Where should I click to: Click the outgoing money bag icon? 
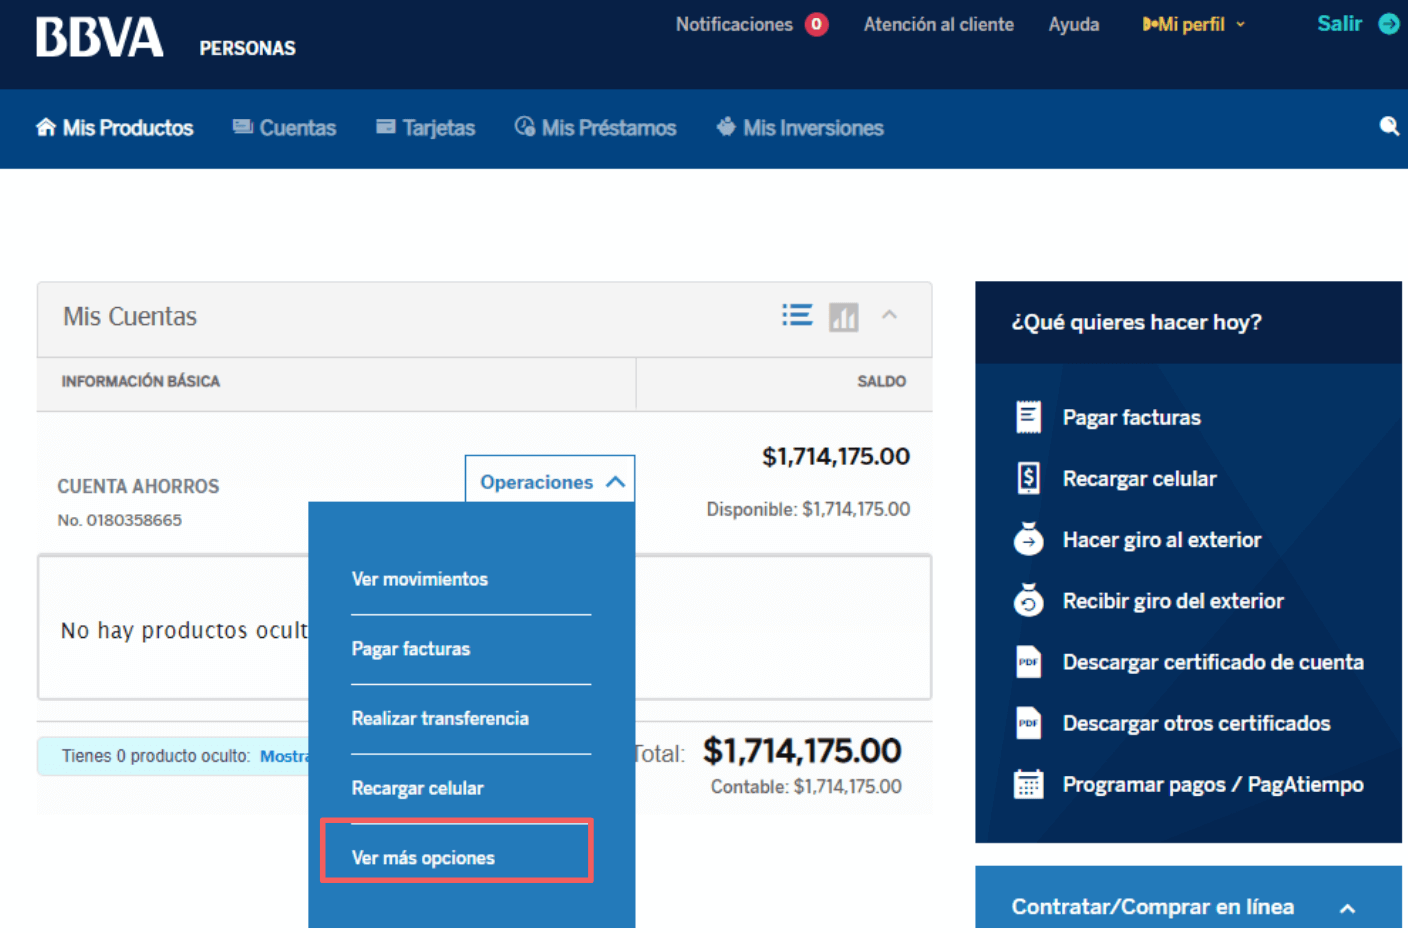pos(1028,538)
